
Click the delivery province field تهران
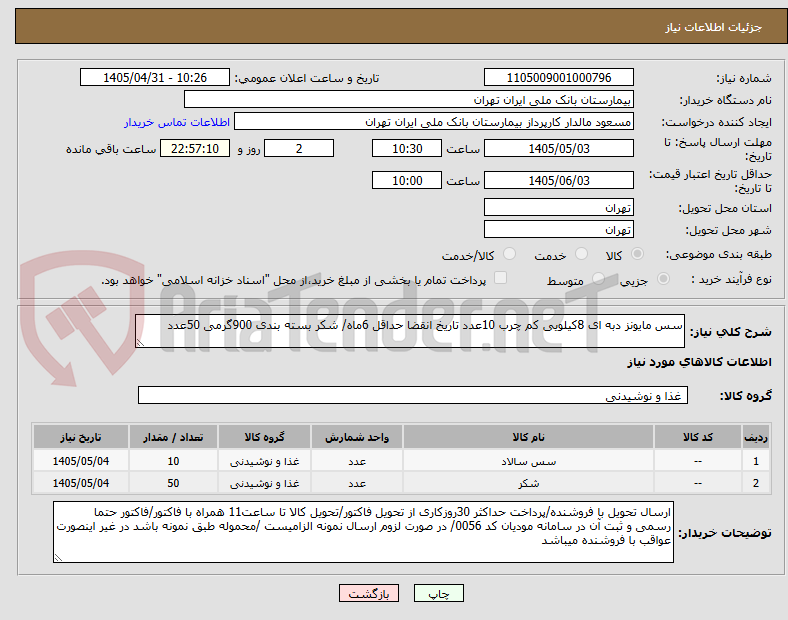click(x=559, y=208)
